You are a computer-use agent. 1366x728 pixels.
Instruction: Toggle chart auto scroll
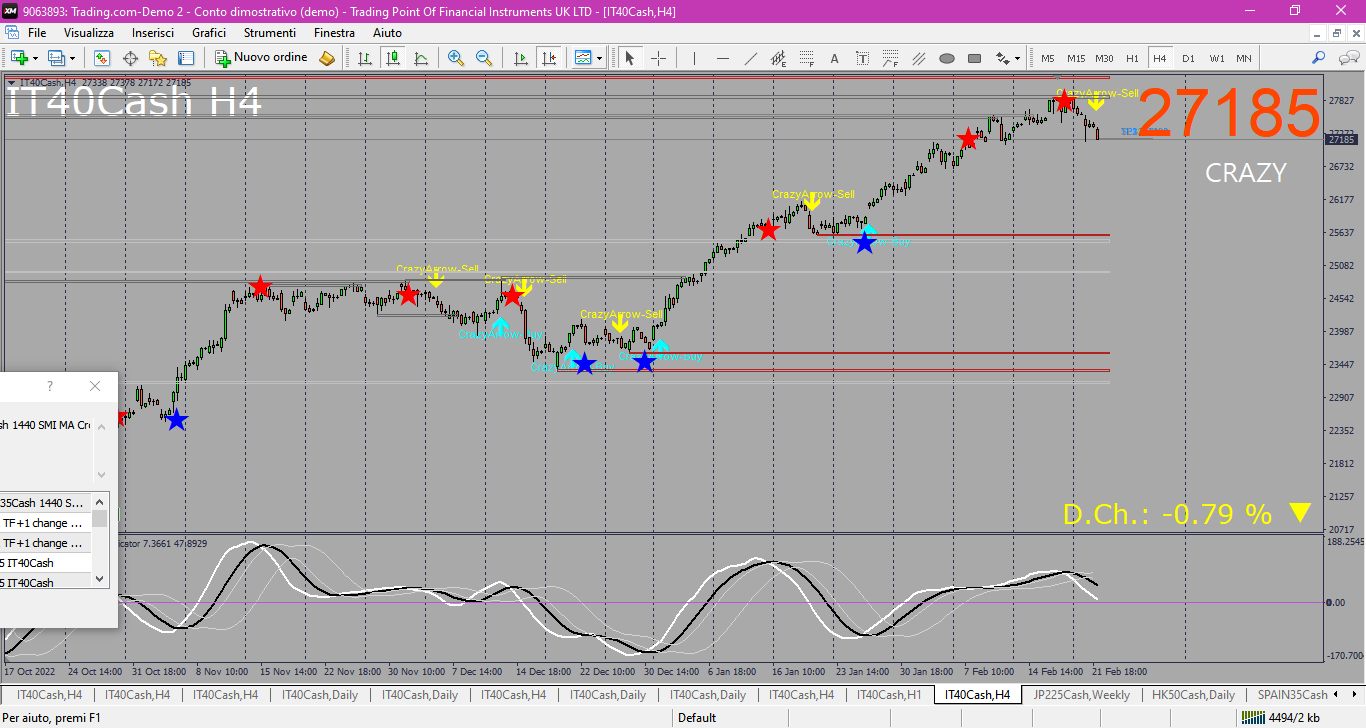coord(520,58)
